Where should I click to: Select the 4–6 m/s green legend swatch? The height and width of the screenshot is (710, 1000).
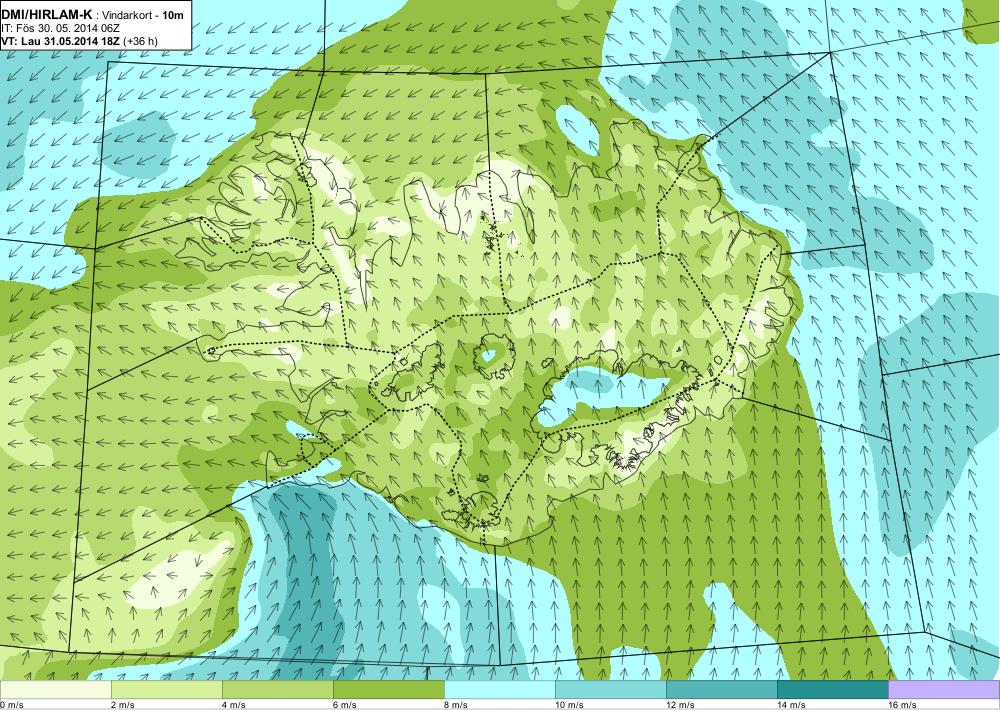[277, 690]
